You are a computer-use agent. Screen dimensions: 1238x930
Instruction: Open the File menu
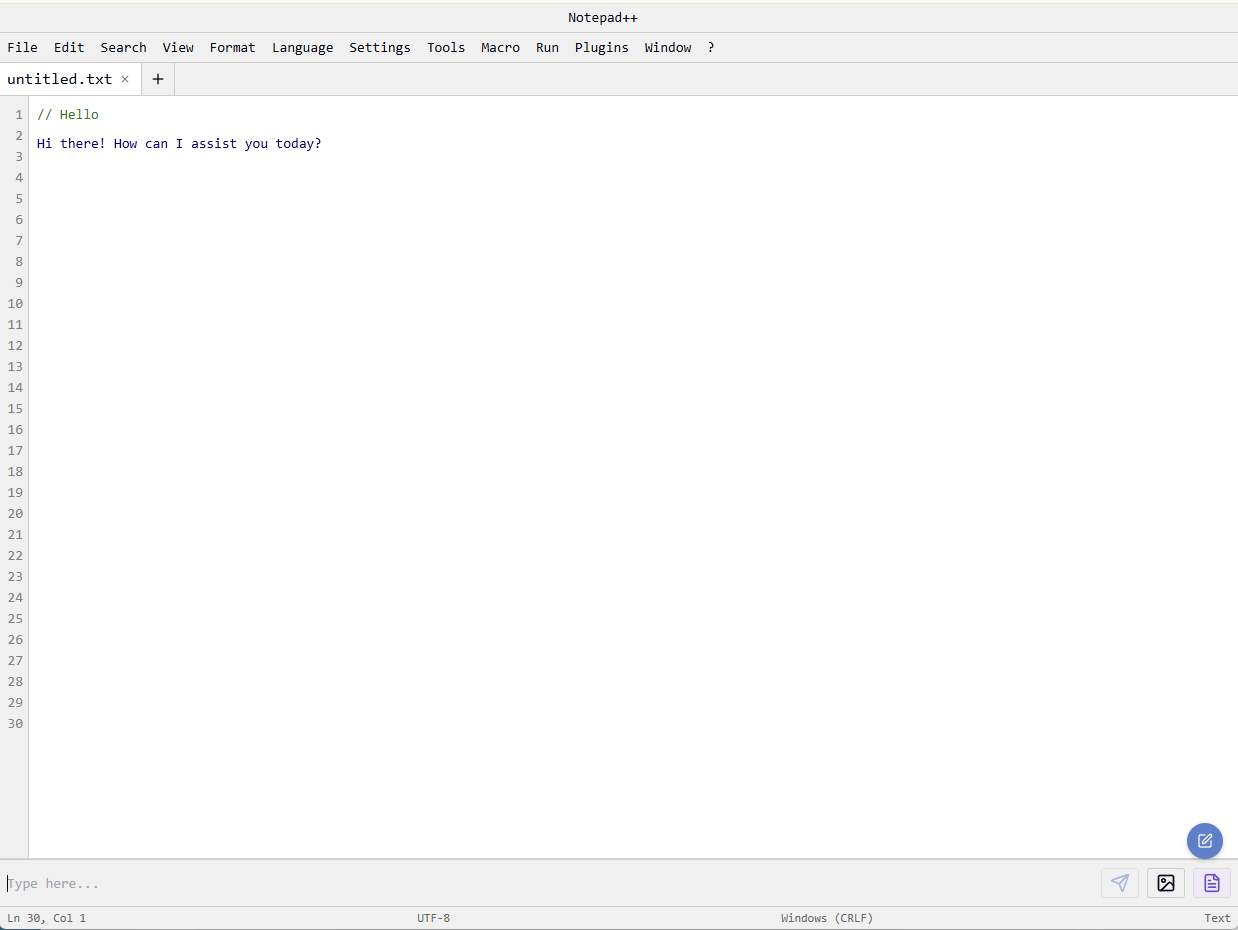[x=22, y=47]
